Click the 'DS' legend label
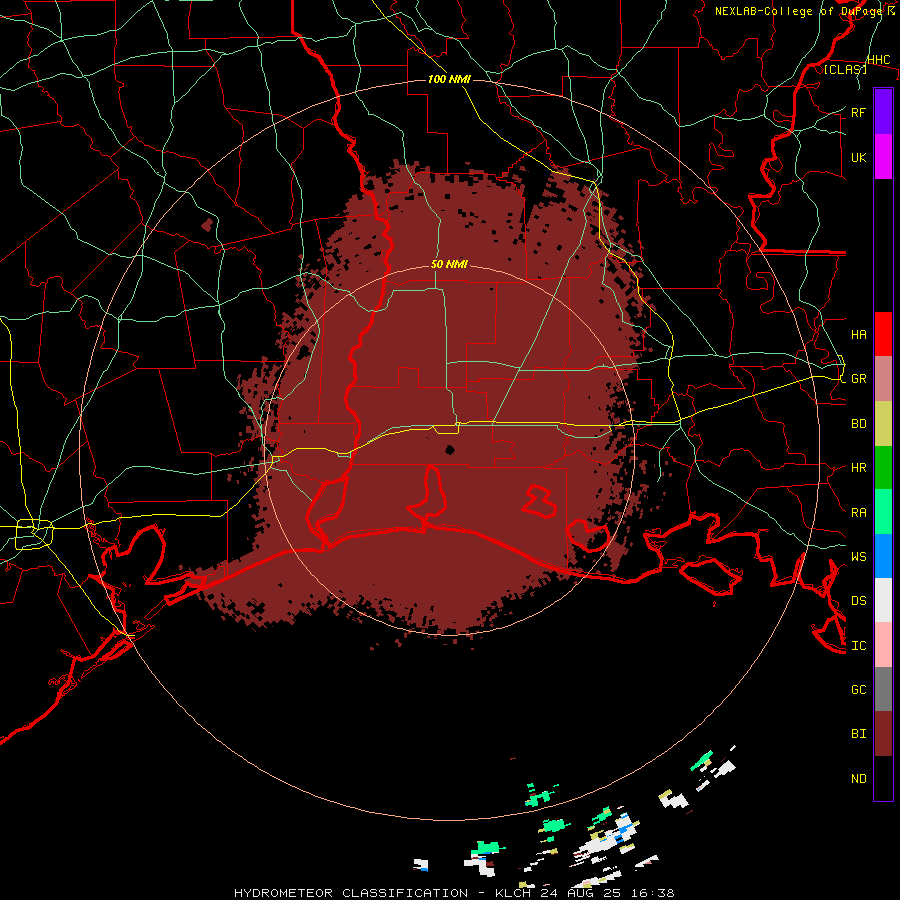 (x=858, y=600)
